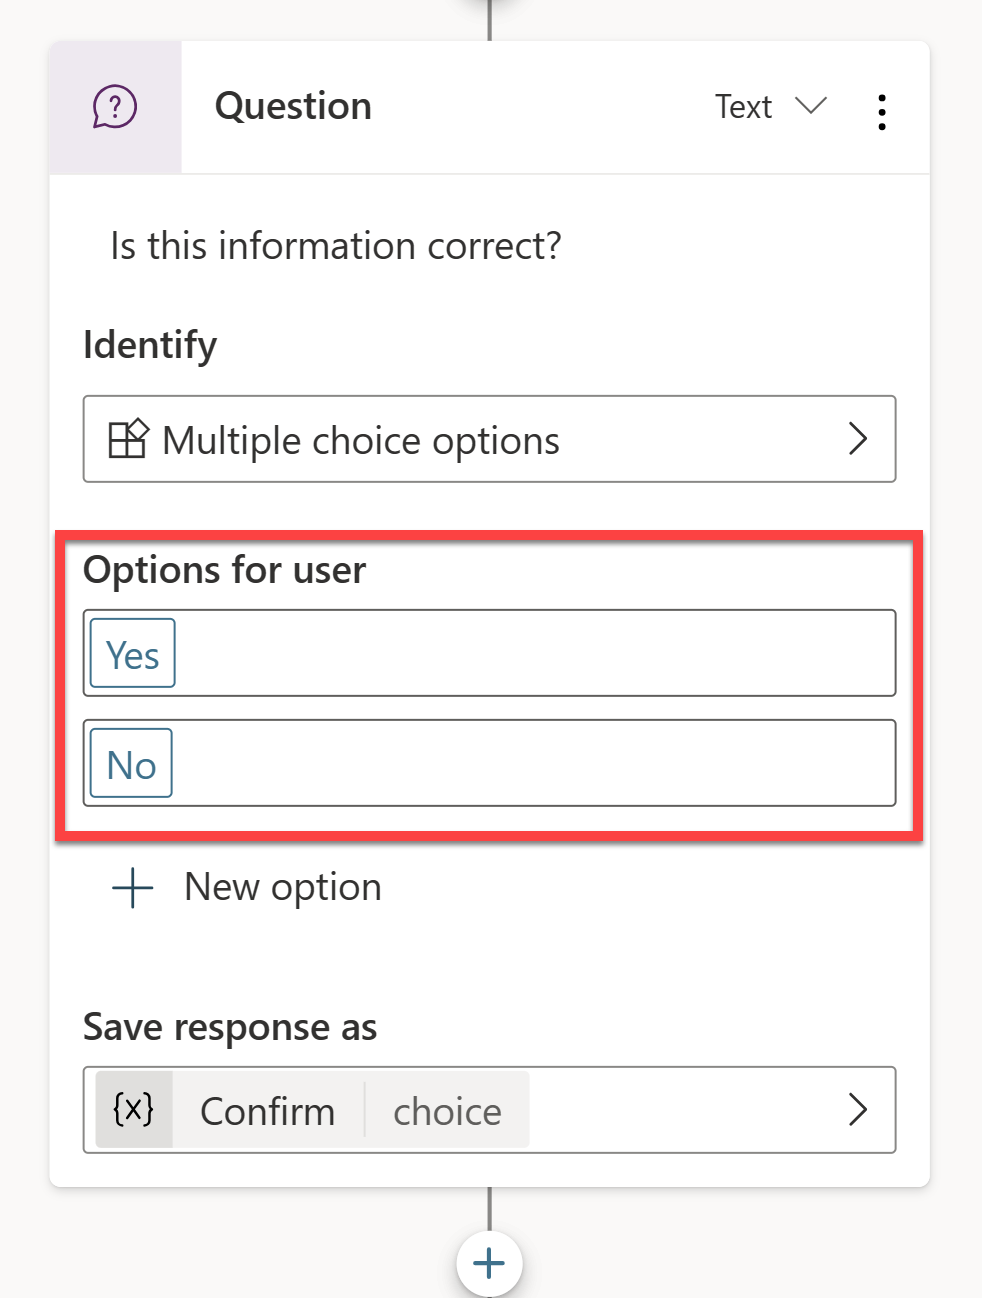Viewport: 982px width, 1298px height.
Task: Click into the No option input field
Action: coord(489,763)
